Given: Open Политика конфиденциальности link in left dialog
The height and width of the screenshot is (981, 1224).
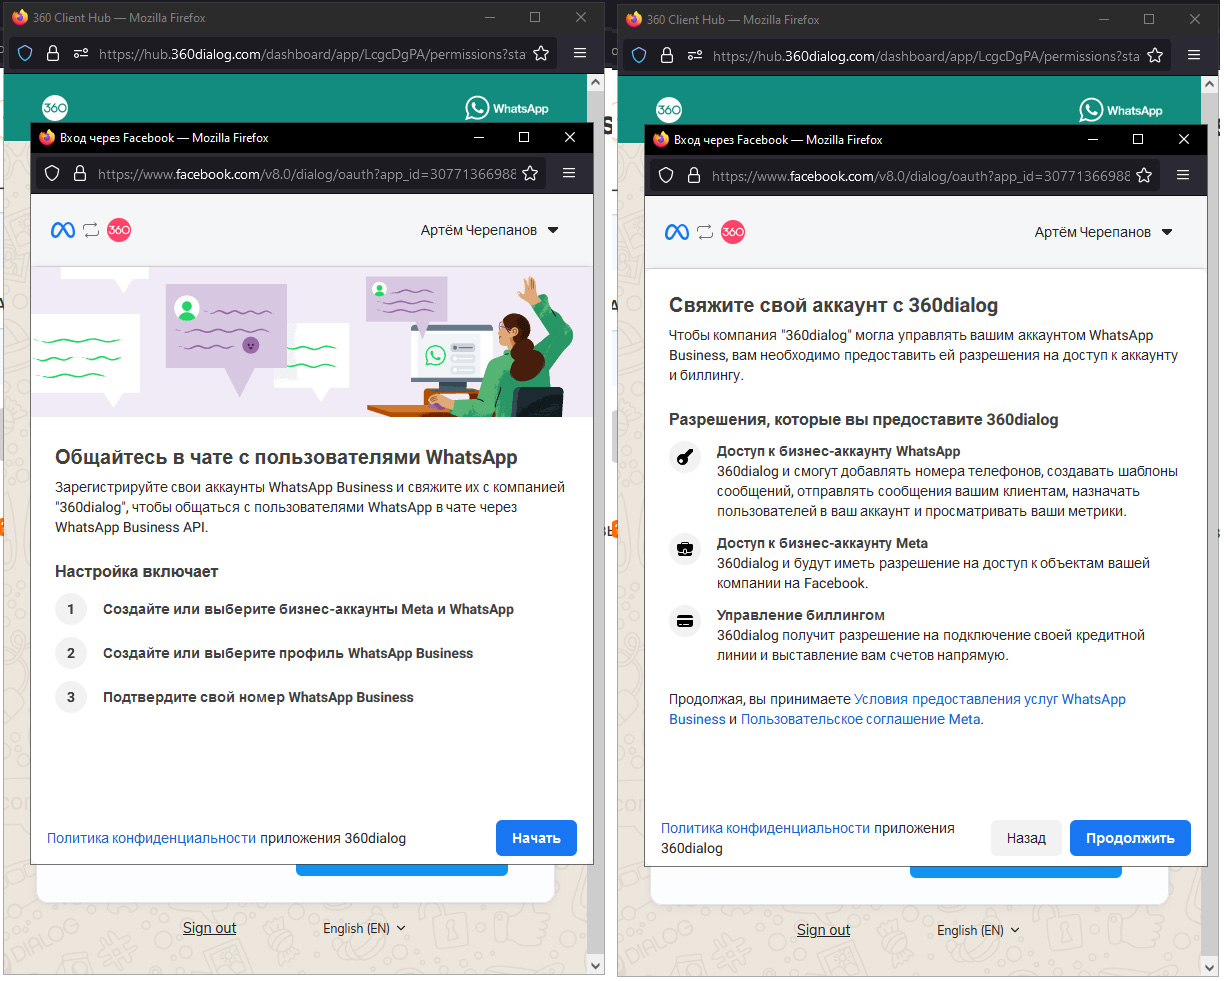Looking at the screenshot, I should 151,838.
